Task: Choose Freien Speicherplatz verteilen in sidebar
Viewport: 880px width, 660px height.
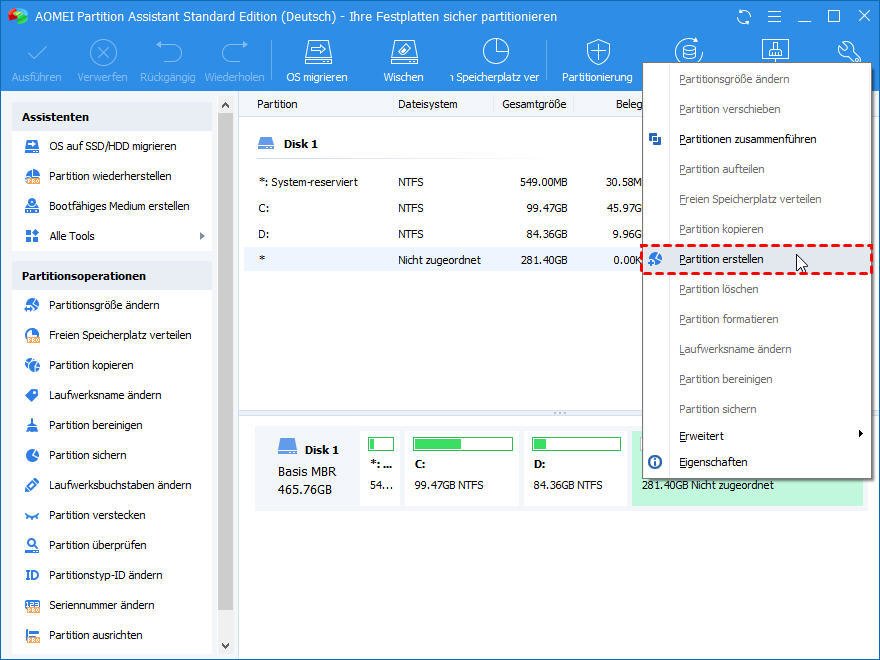Action: coord(120,335)
